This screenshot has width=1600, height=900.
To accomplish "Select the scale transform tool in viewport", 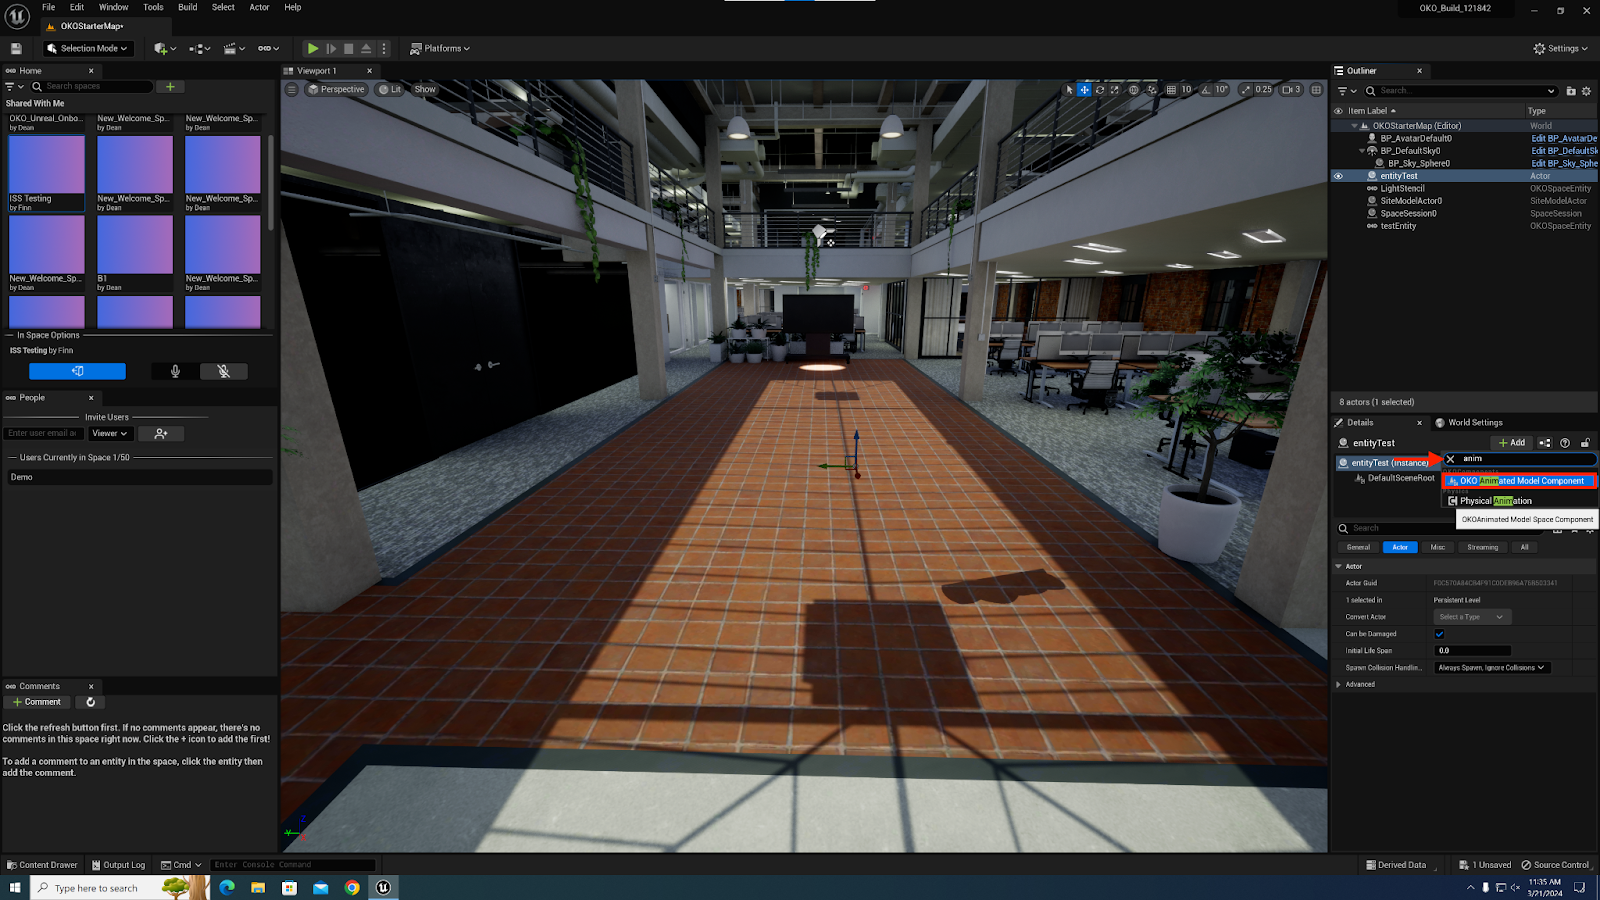I will pyautogui.click(x=1115, y=90).
